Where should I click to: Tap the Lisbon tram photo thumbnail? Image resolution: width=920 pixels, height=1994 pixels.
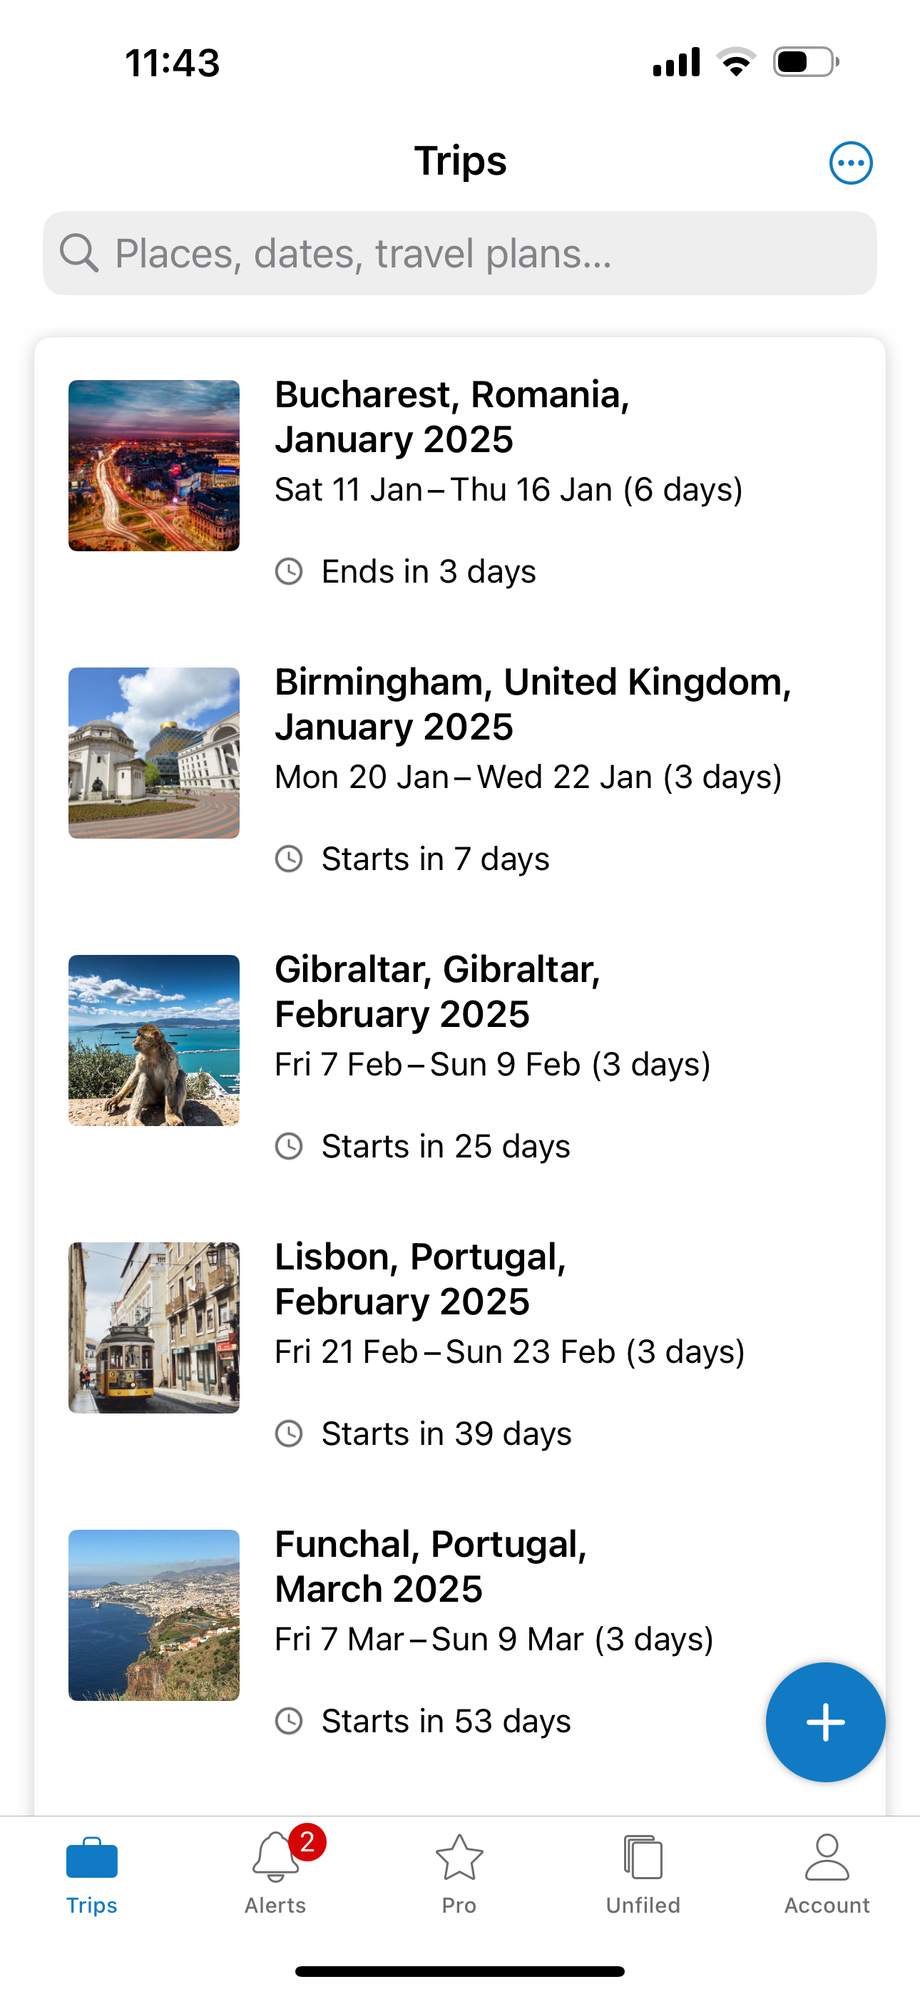(154, 1327)
